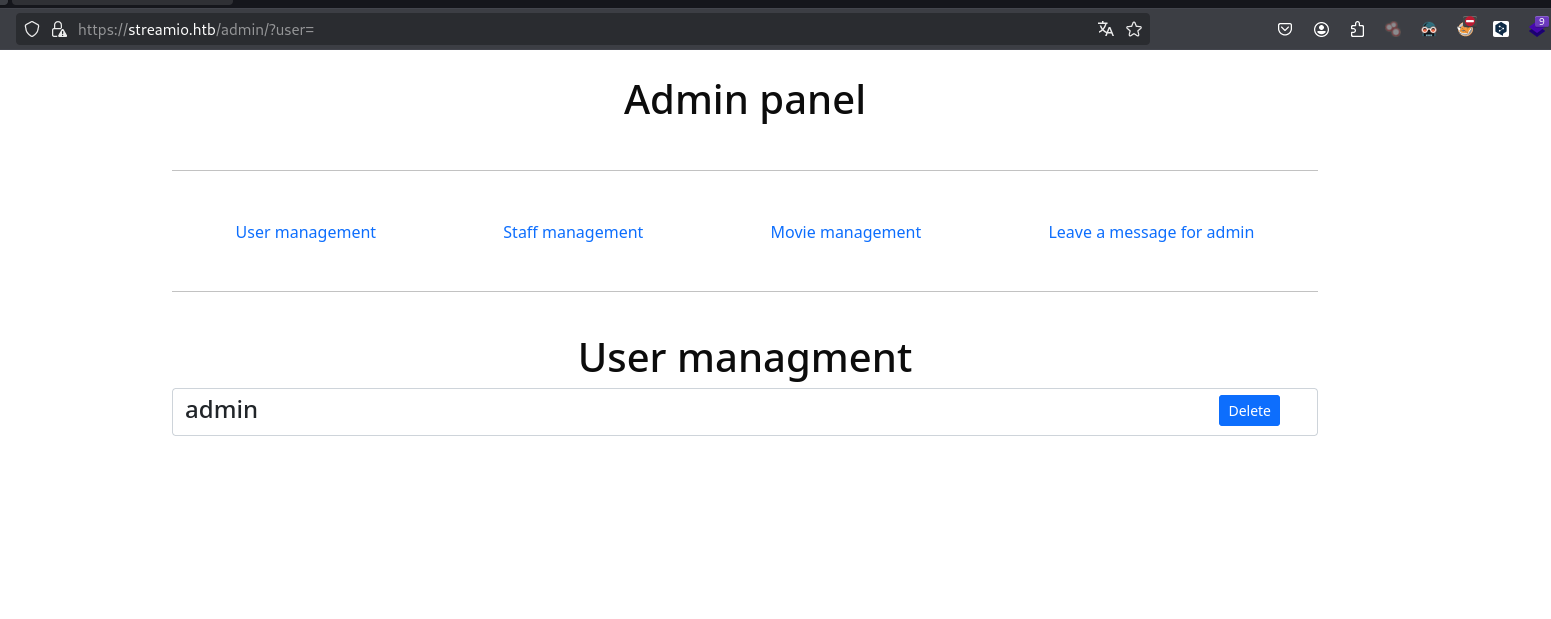Click the tracking protection shield icon

(x=32, y=30)
